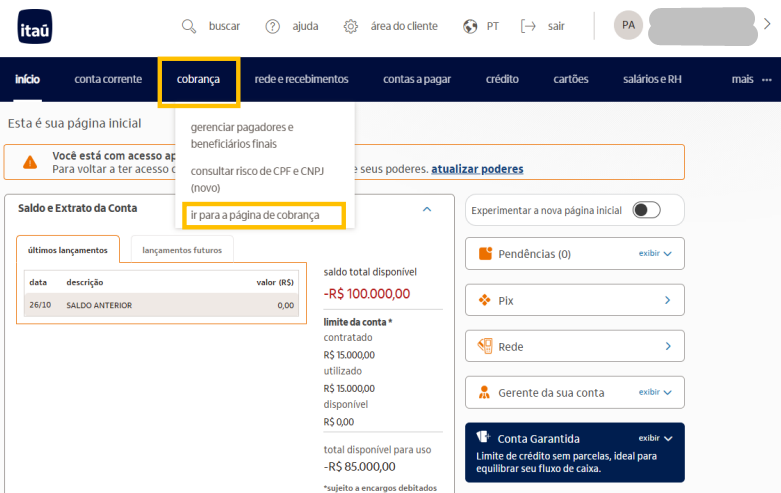The height and width of the screenshot is (493, 781).
Task: Click the área do cliente gear icon
Action: point(351,26)
